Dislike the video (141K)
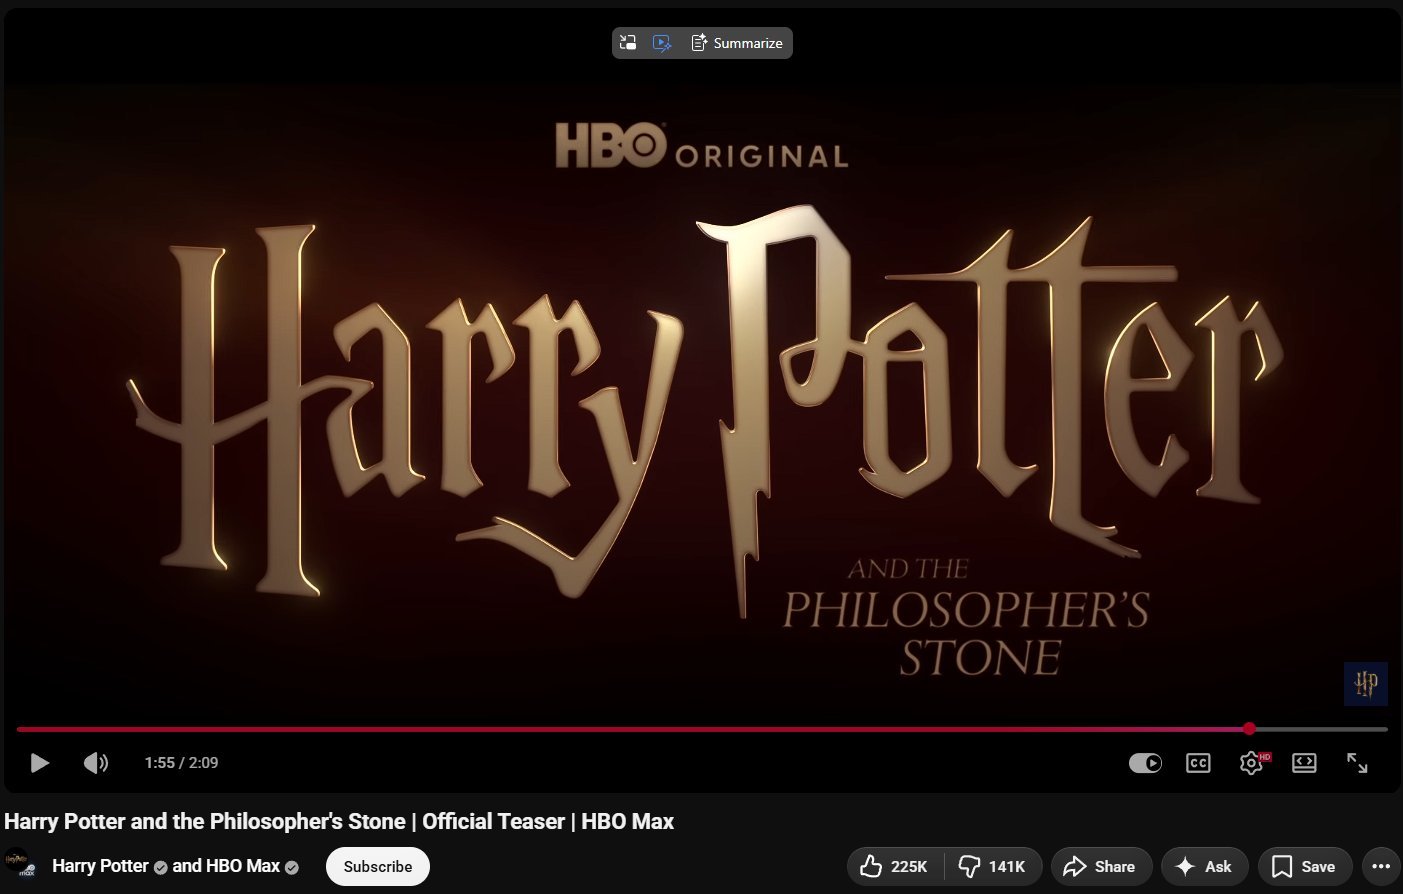Viewport: 1403px width, 894px height. coord(993,866)
